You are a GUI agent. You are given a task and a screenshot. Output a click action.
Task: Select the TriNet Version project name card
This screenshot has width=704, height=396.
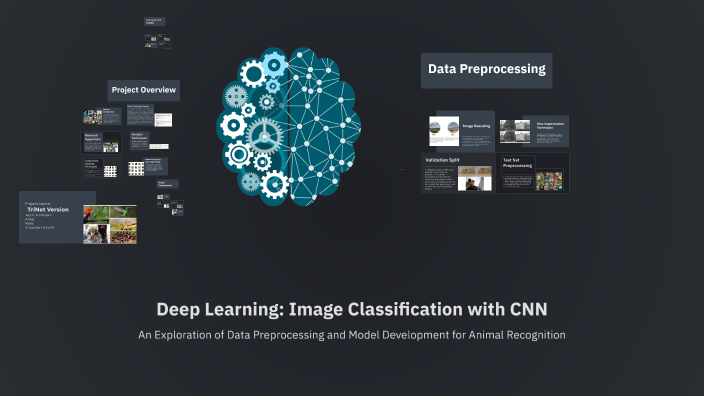(x=57, y=217)
